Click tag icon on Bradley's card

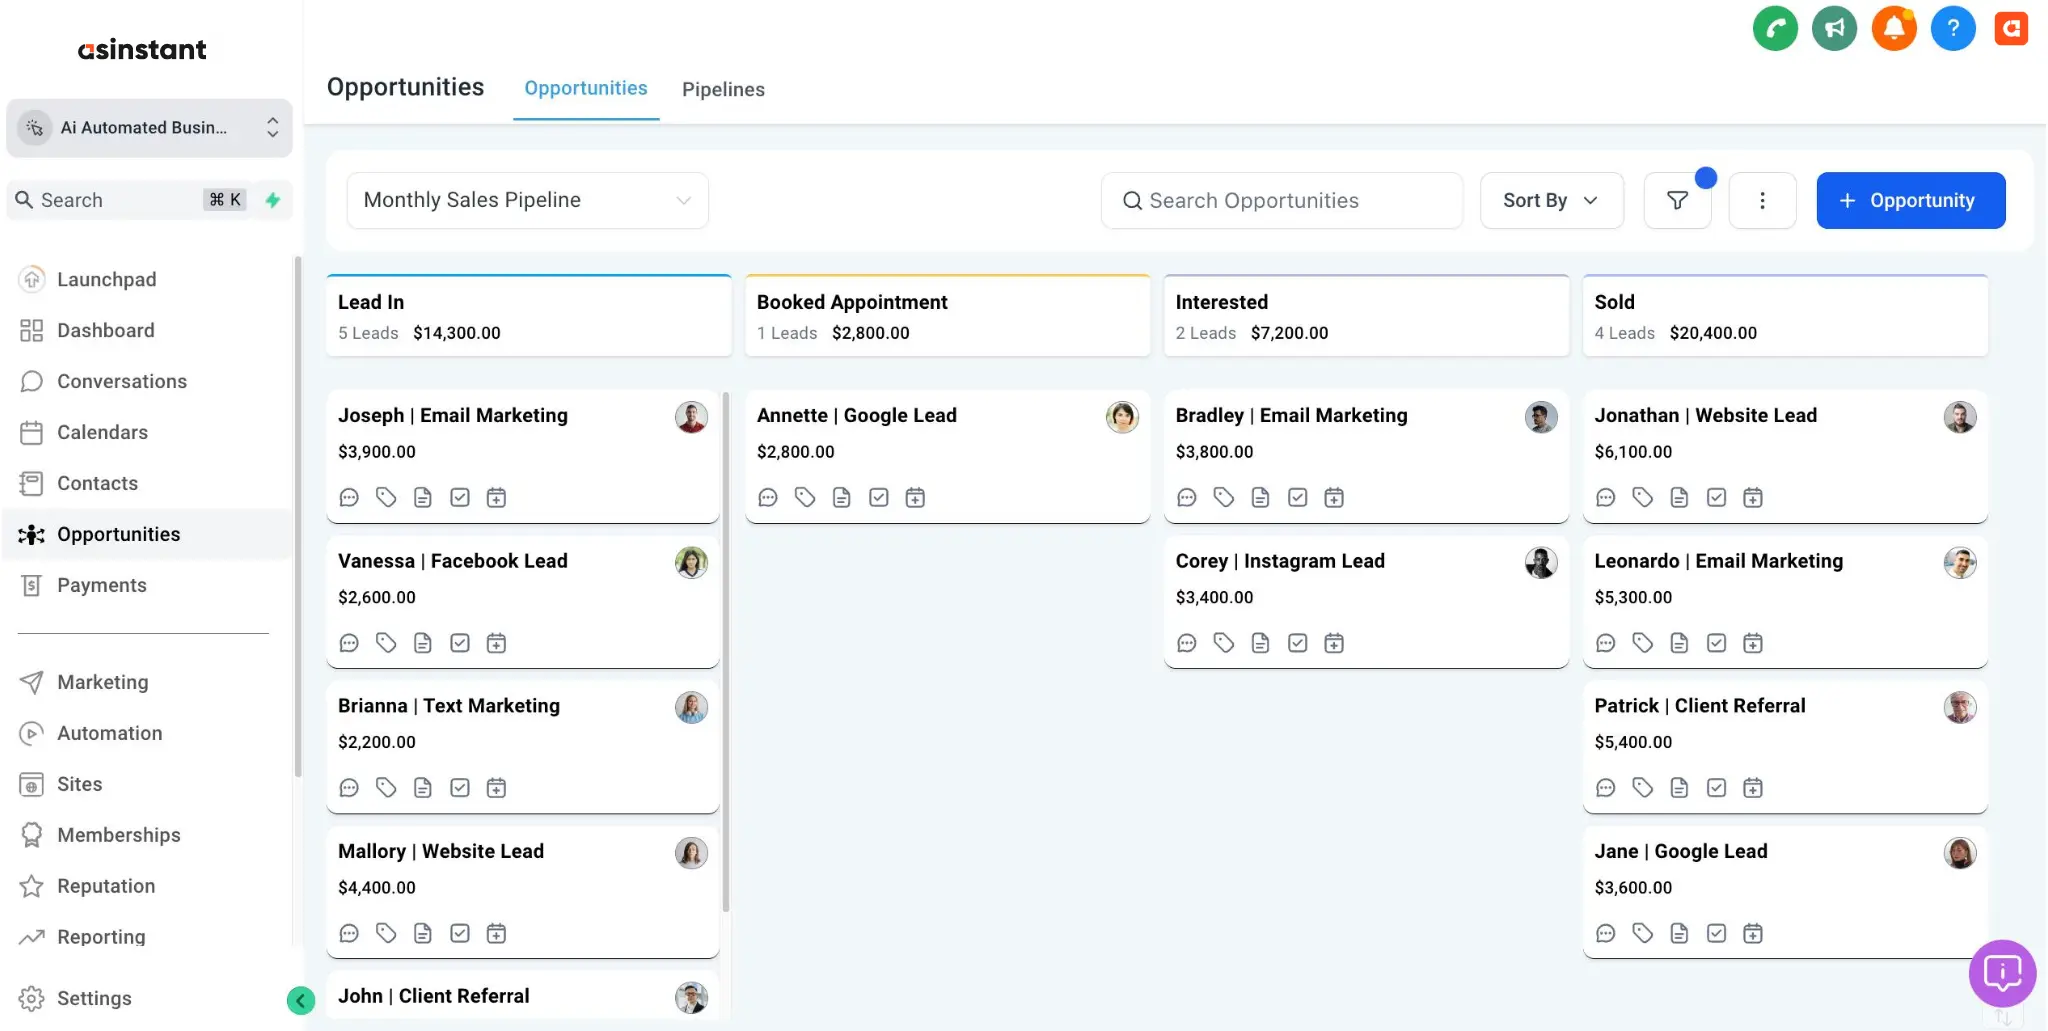[x=1224, y=497]
